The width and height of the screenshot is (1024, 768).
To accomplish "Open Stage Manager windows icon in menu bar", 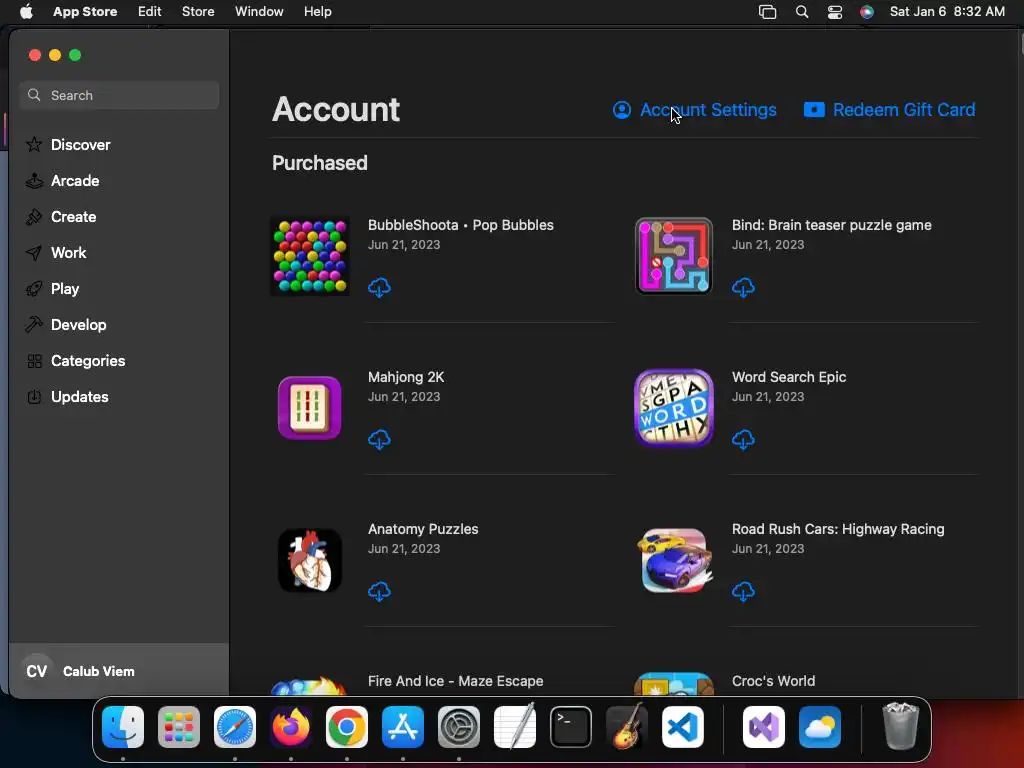I will 767,12.
